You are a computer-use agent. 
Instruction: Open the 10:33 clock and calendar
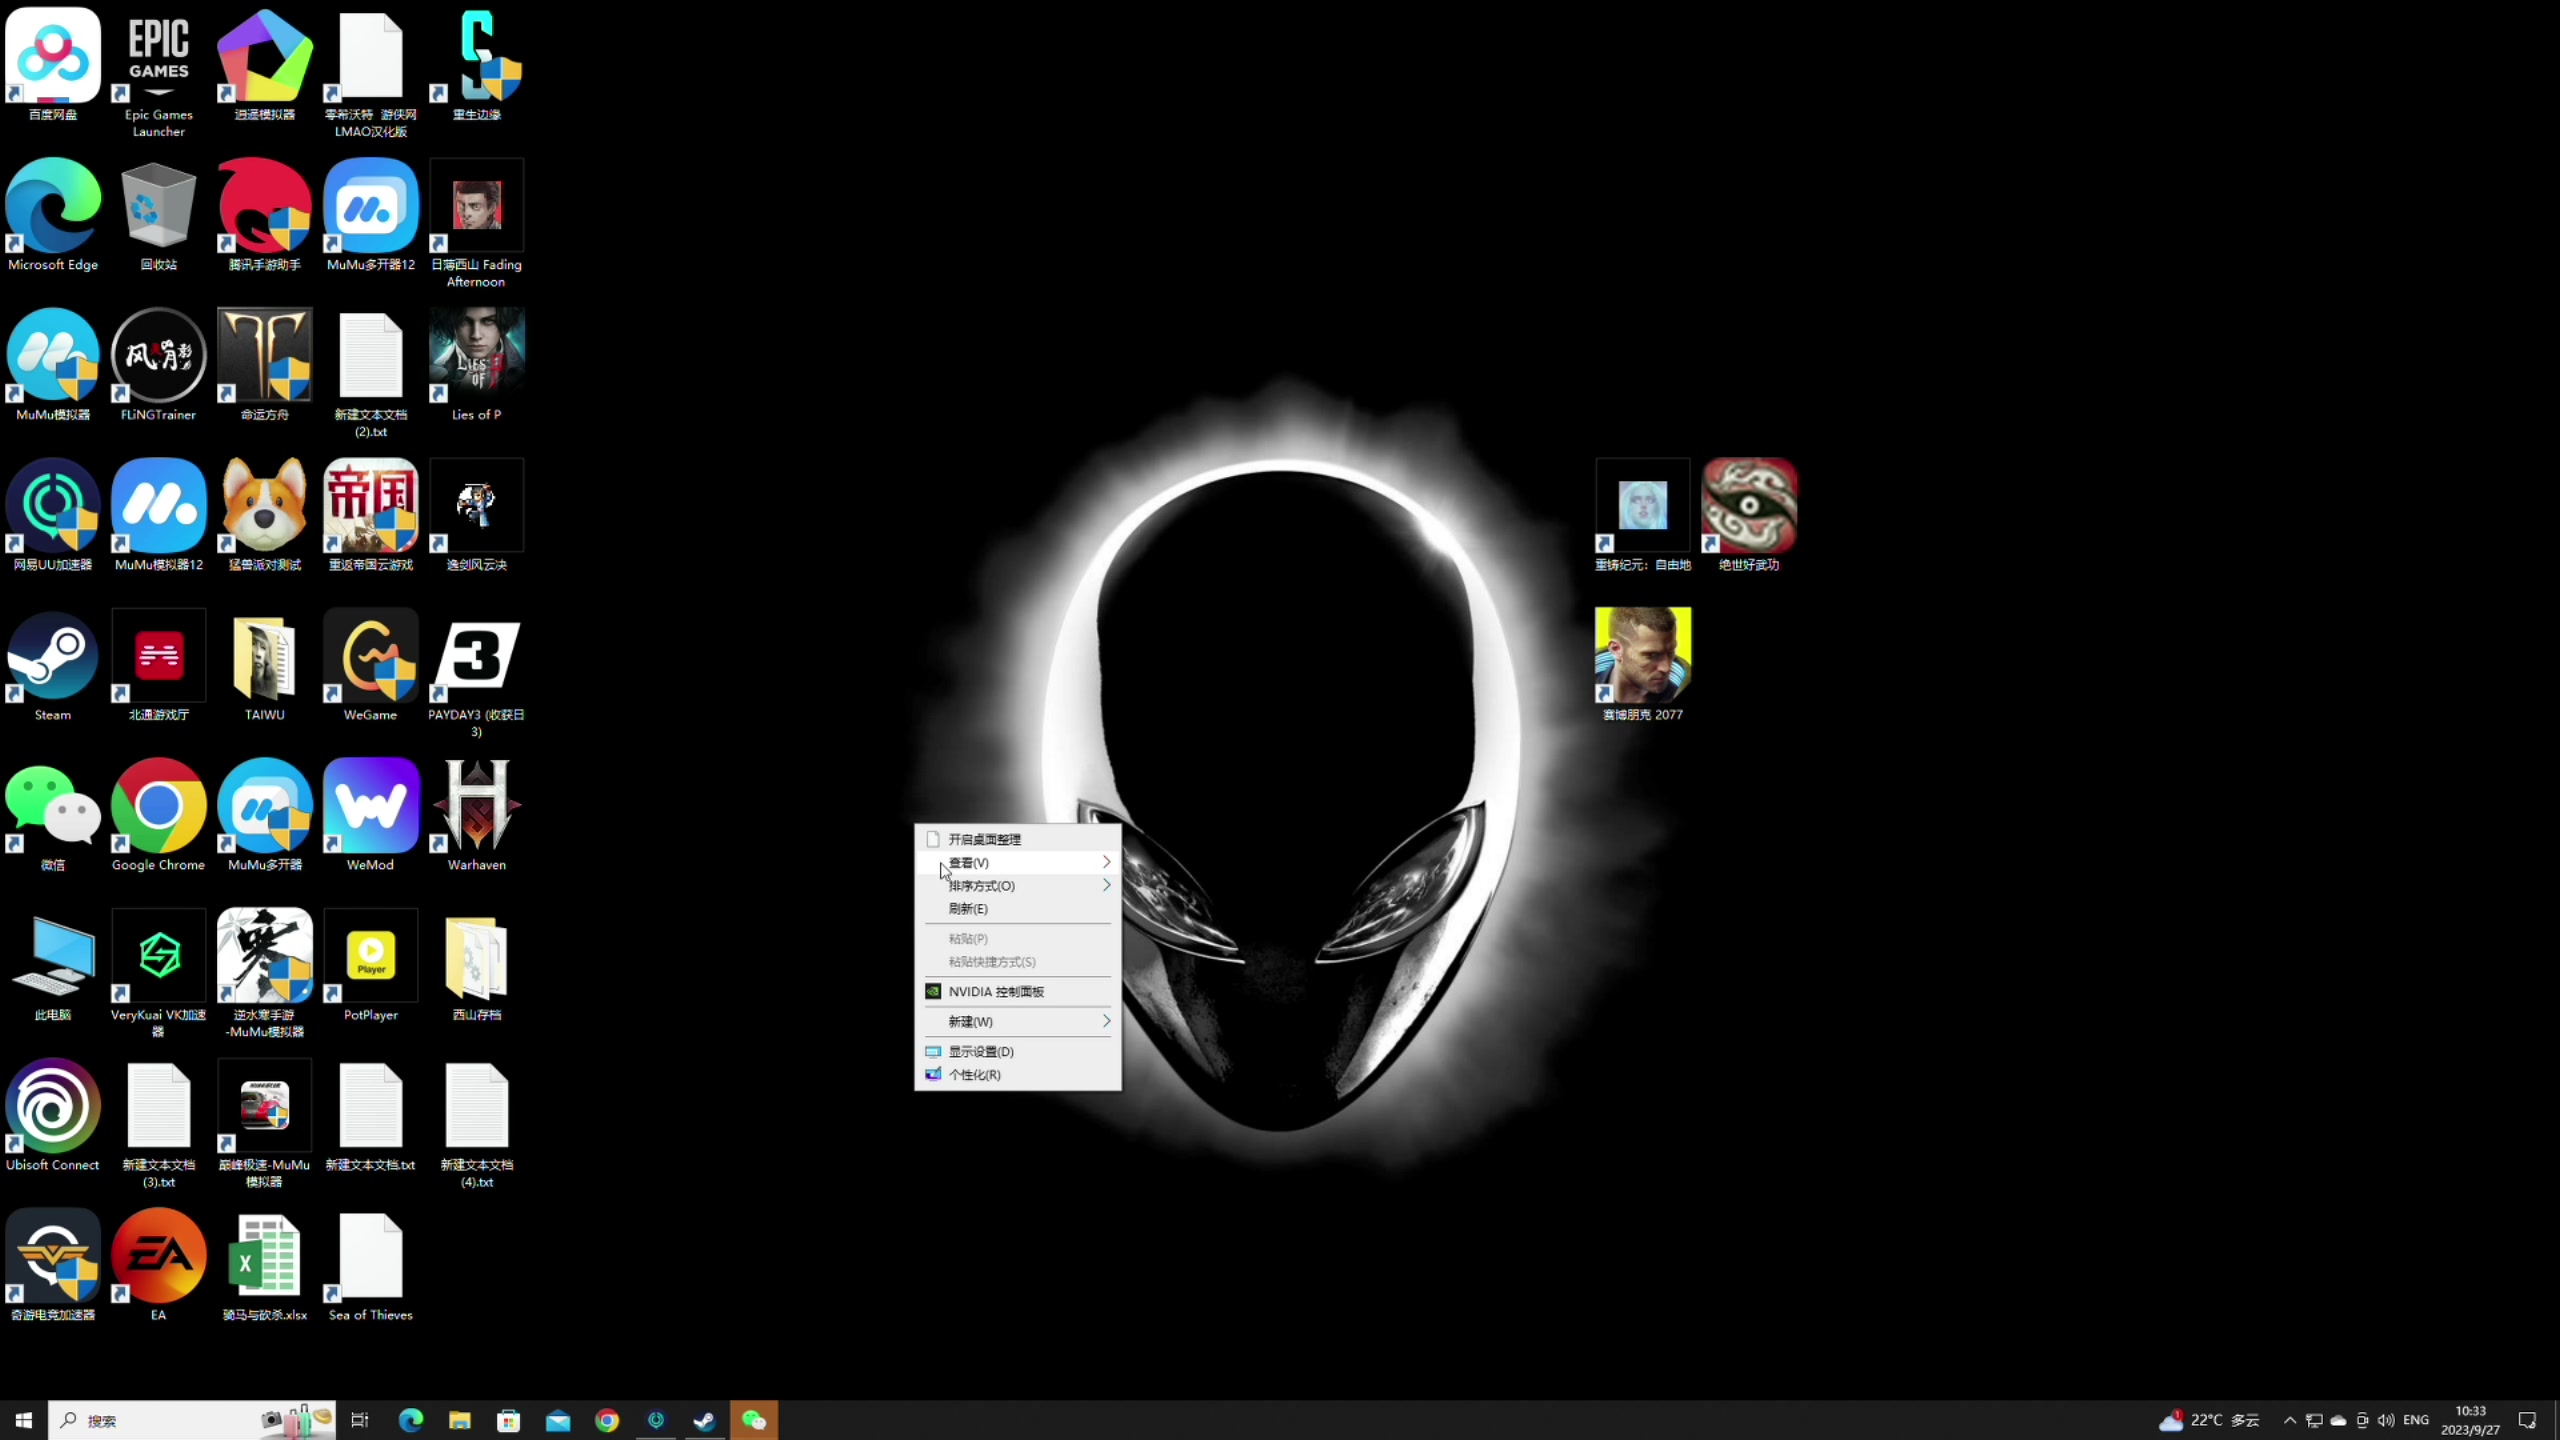point(2470,1420)
